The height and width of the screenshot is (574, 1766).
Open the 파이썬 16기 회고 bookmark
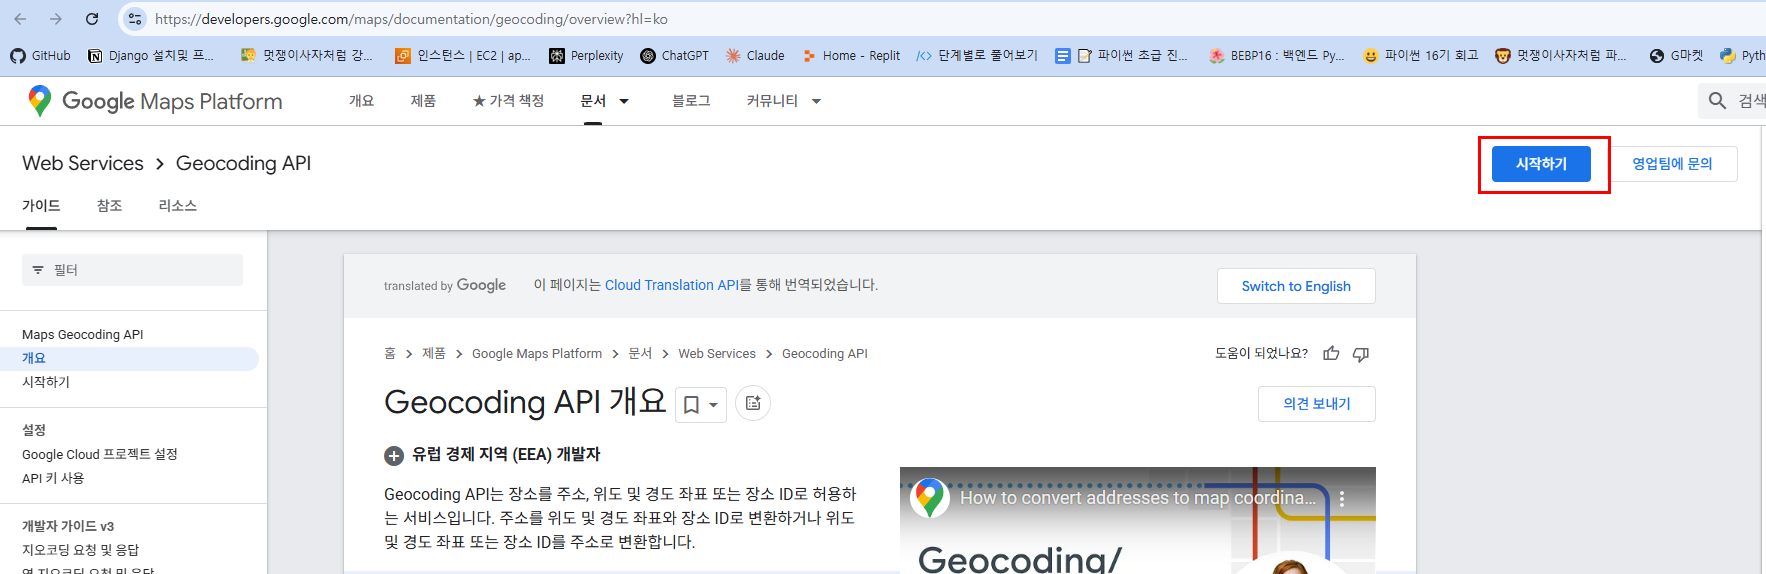(1421, 56)
